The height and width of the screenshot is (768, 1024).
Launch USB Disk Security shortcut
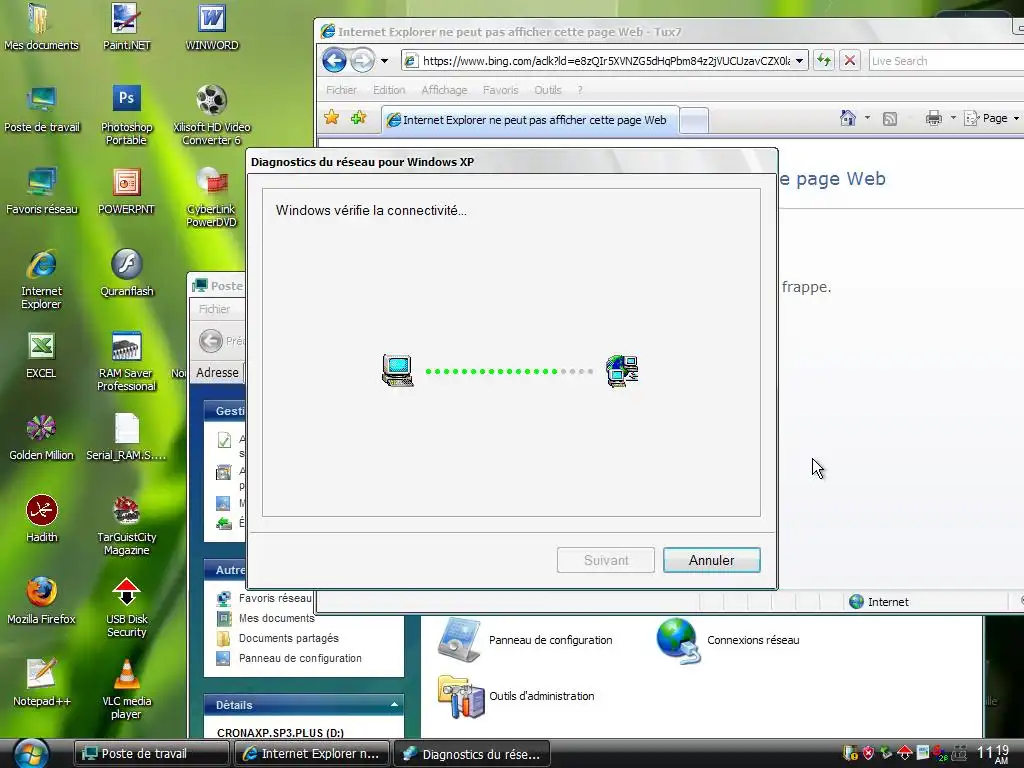tap(126, 607)
